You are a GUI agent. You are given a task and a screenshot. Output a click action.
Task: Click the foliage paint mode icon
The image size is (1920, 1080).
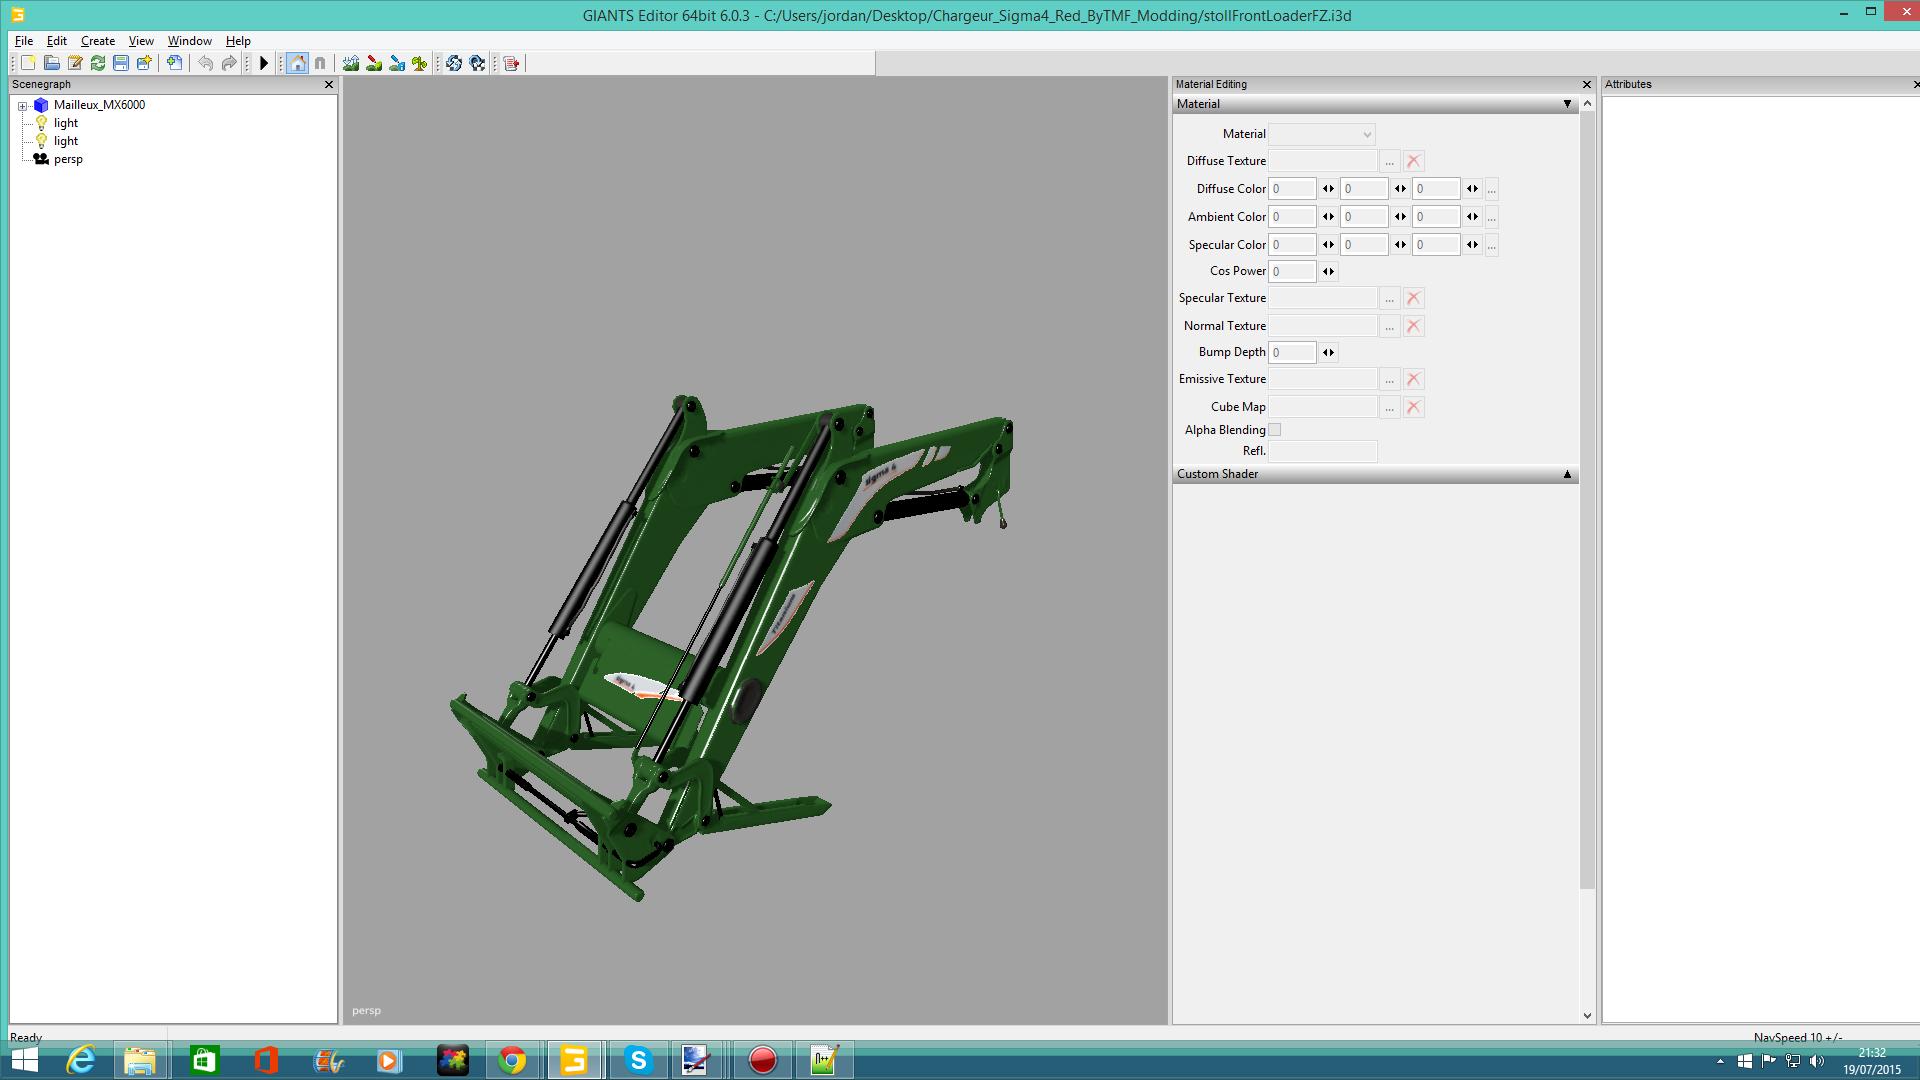coord(420,63)
